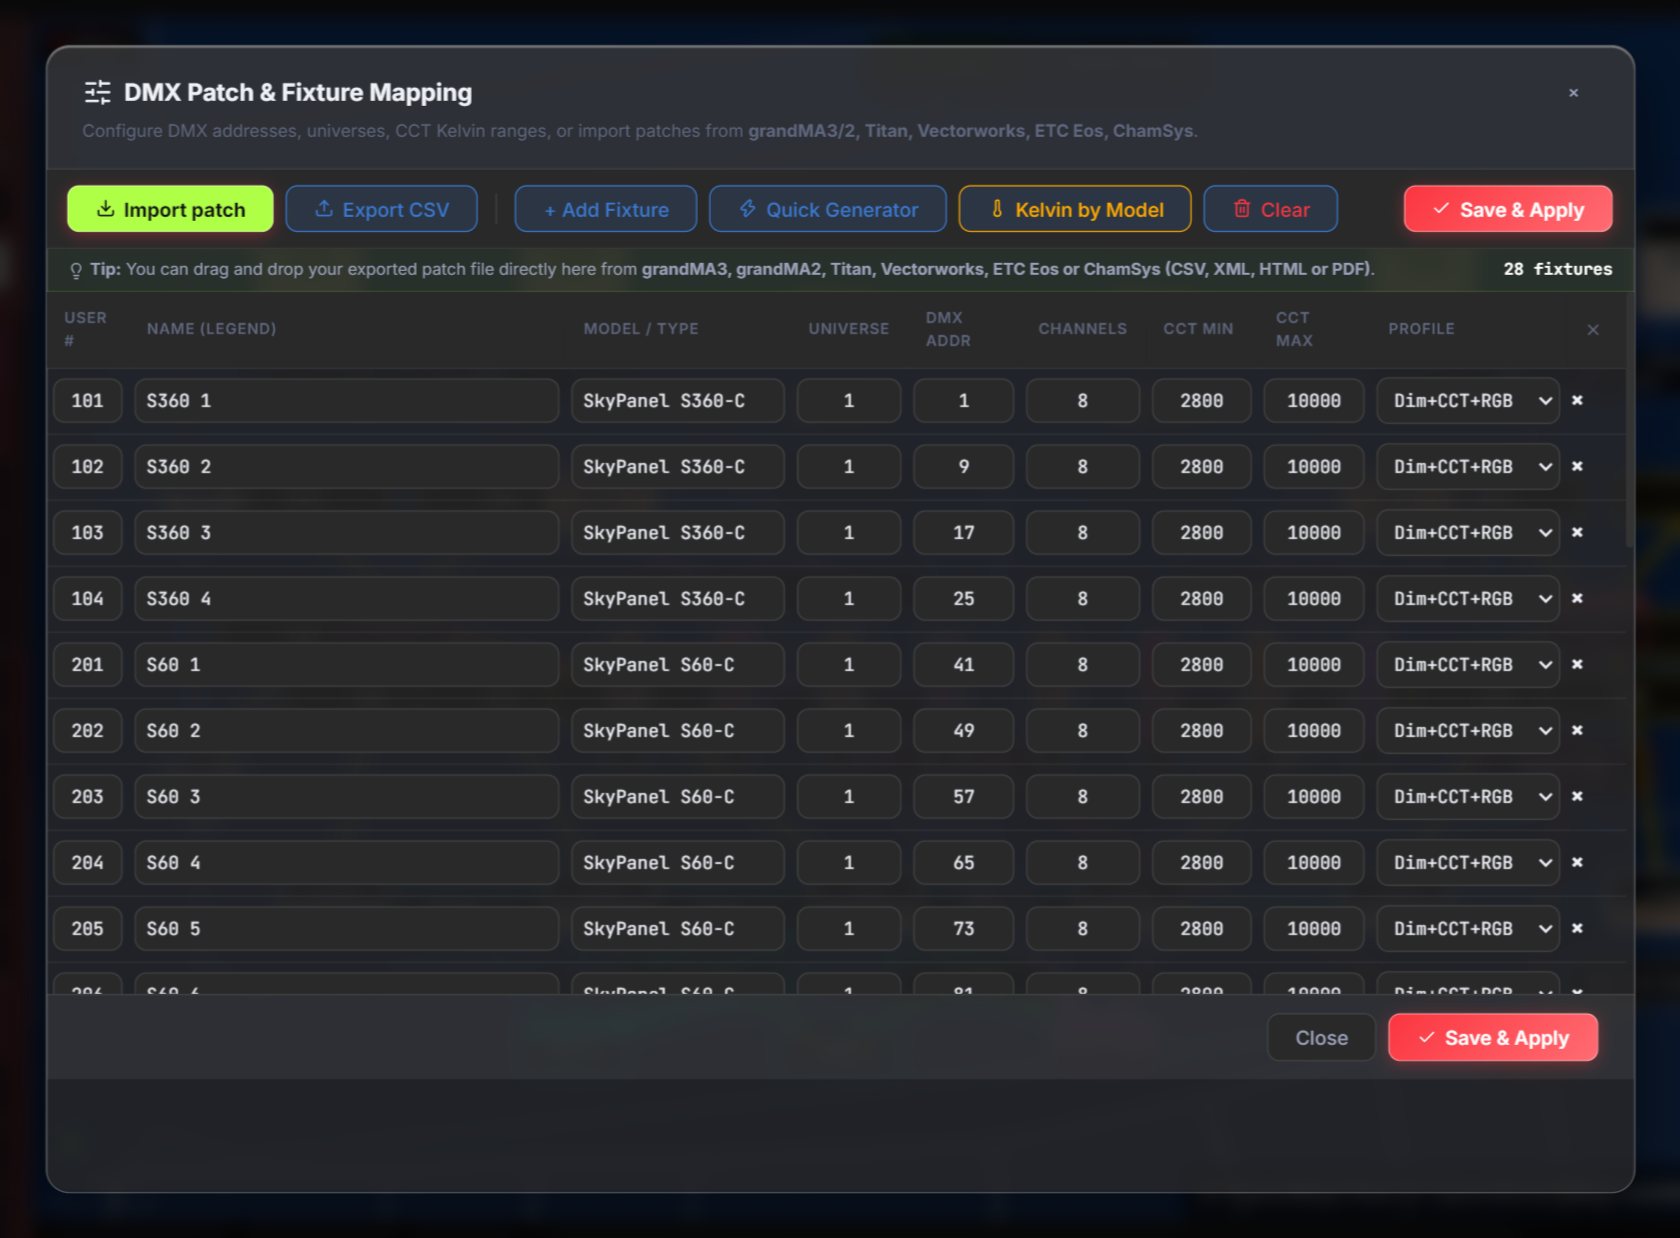
Task: Delete the S60 4 fixture row
Action: click(x=1577, y=863)
